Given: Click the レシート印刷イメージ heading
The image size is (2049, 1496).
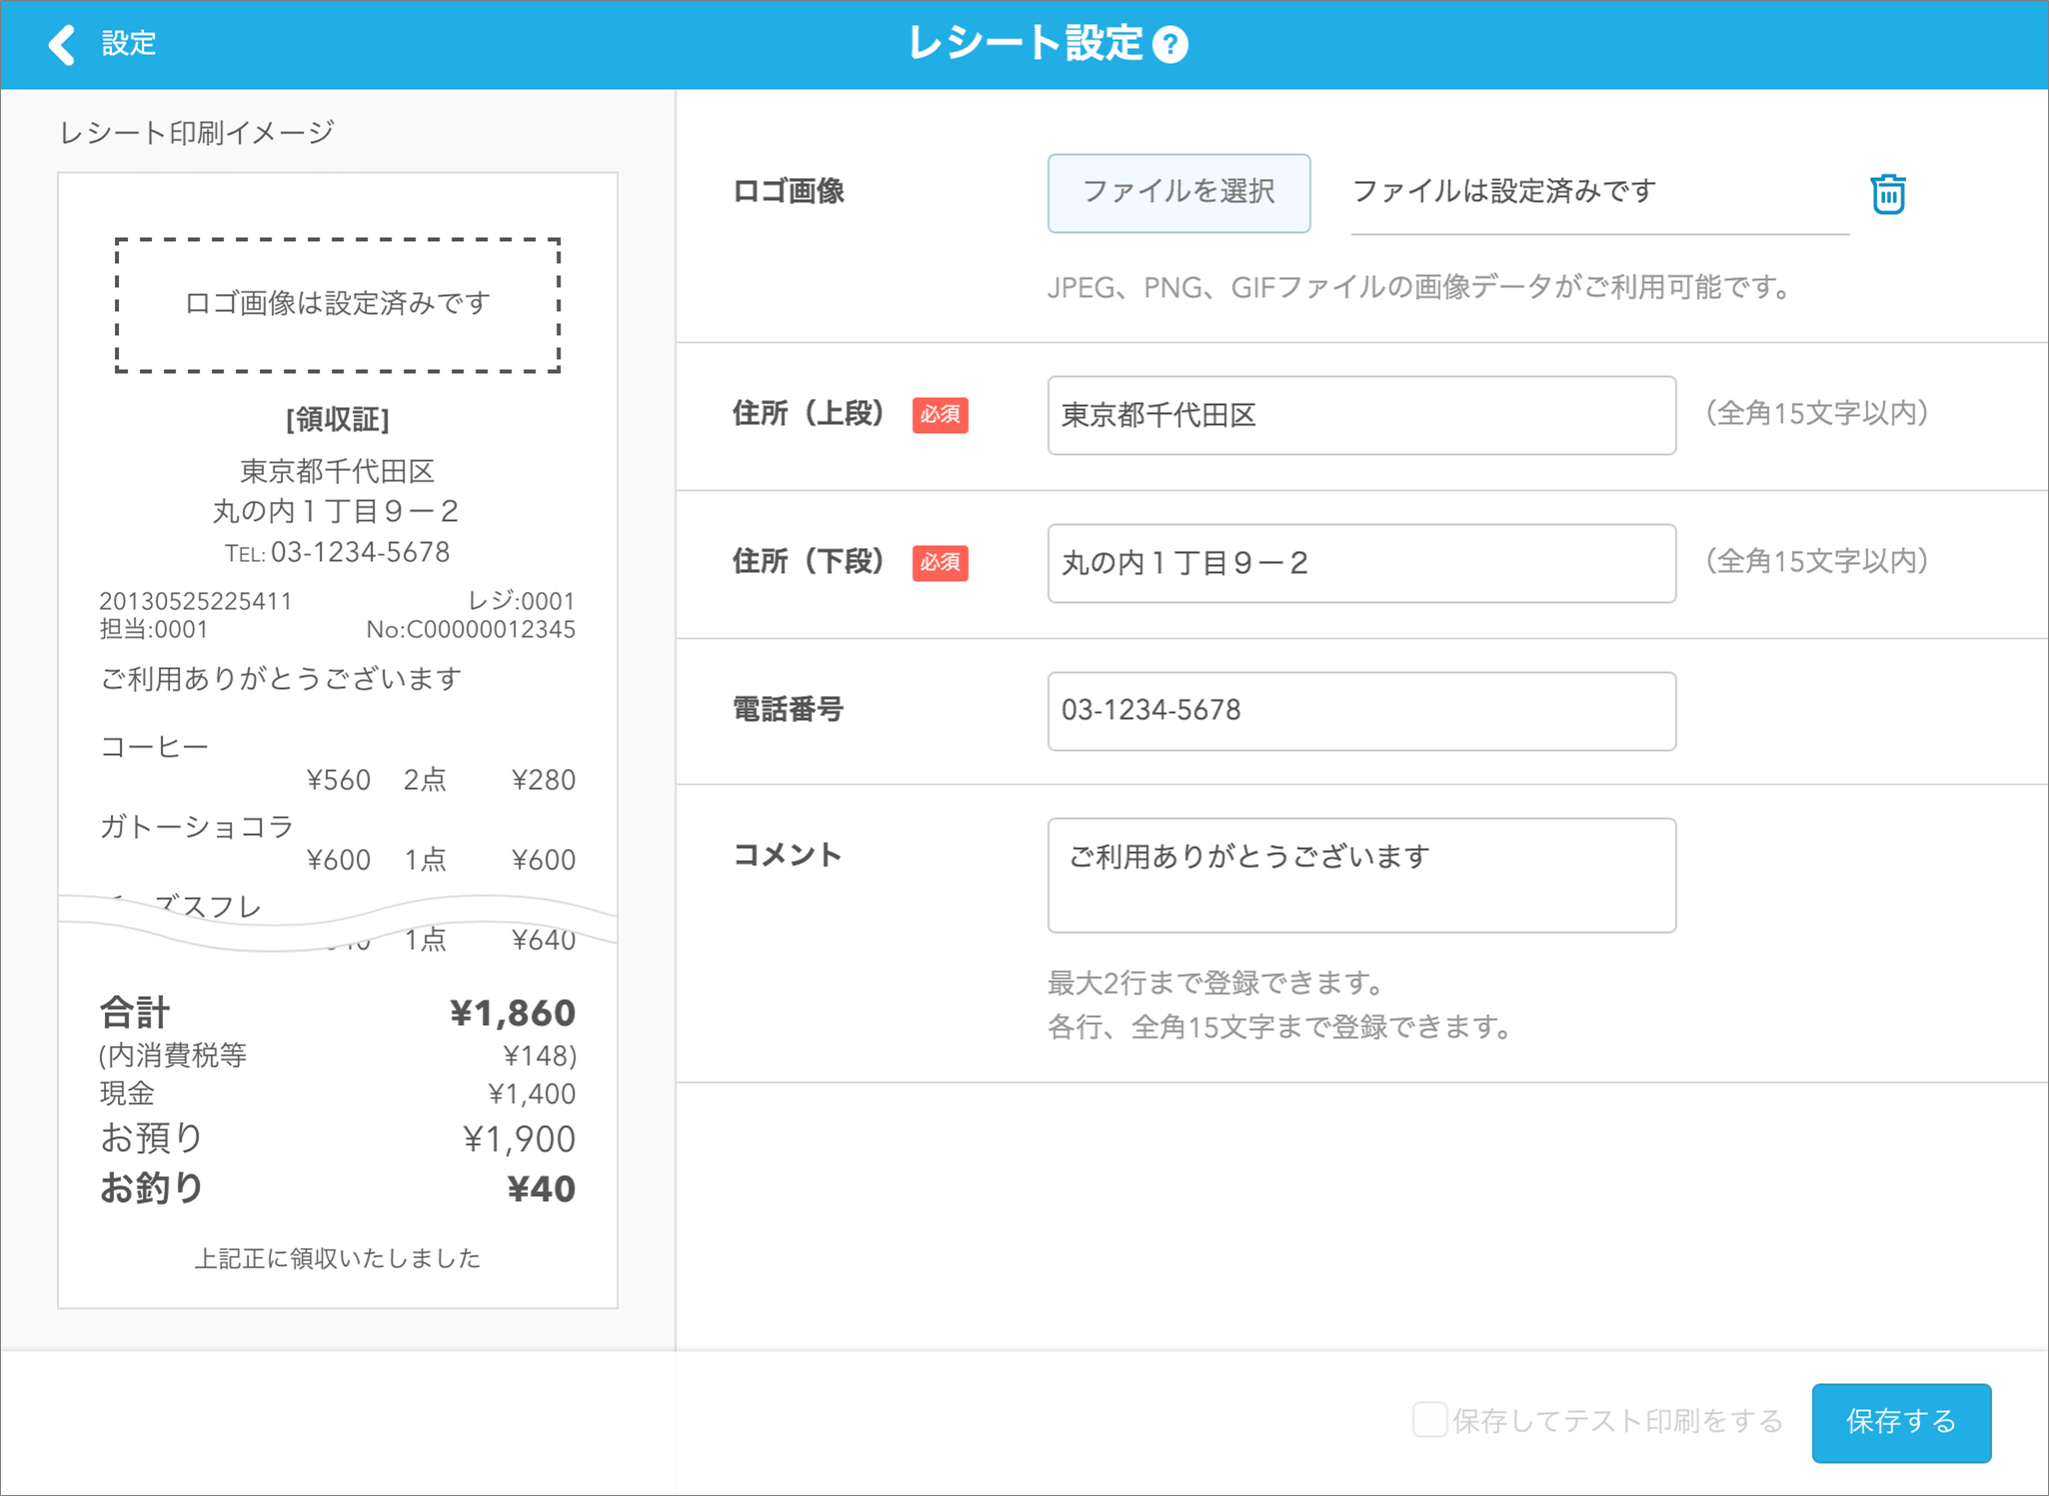Looking at the screenshot, I should coord(196,130).
